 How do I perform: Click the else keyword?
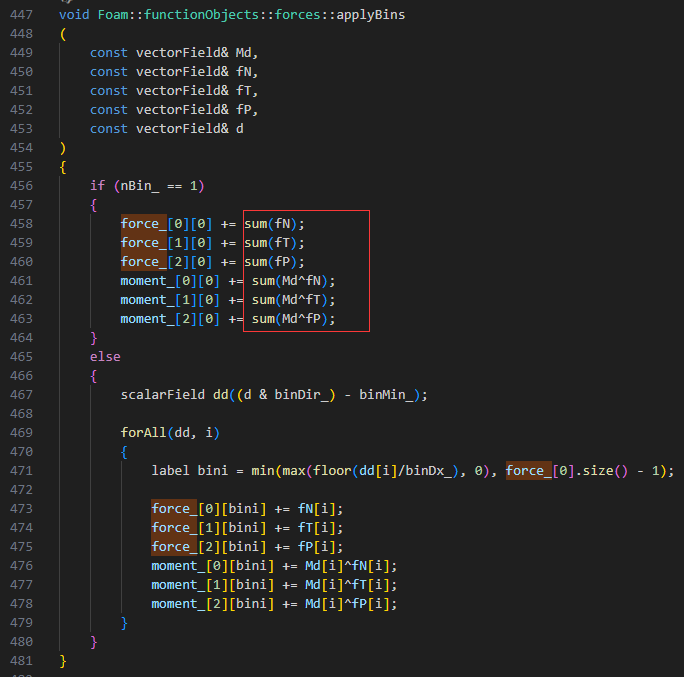click(105, 357)
